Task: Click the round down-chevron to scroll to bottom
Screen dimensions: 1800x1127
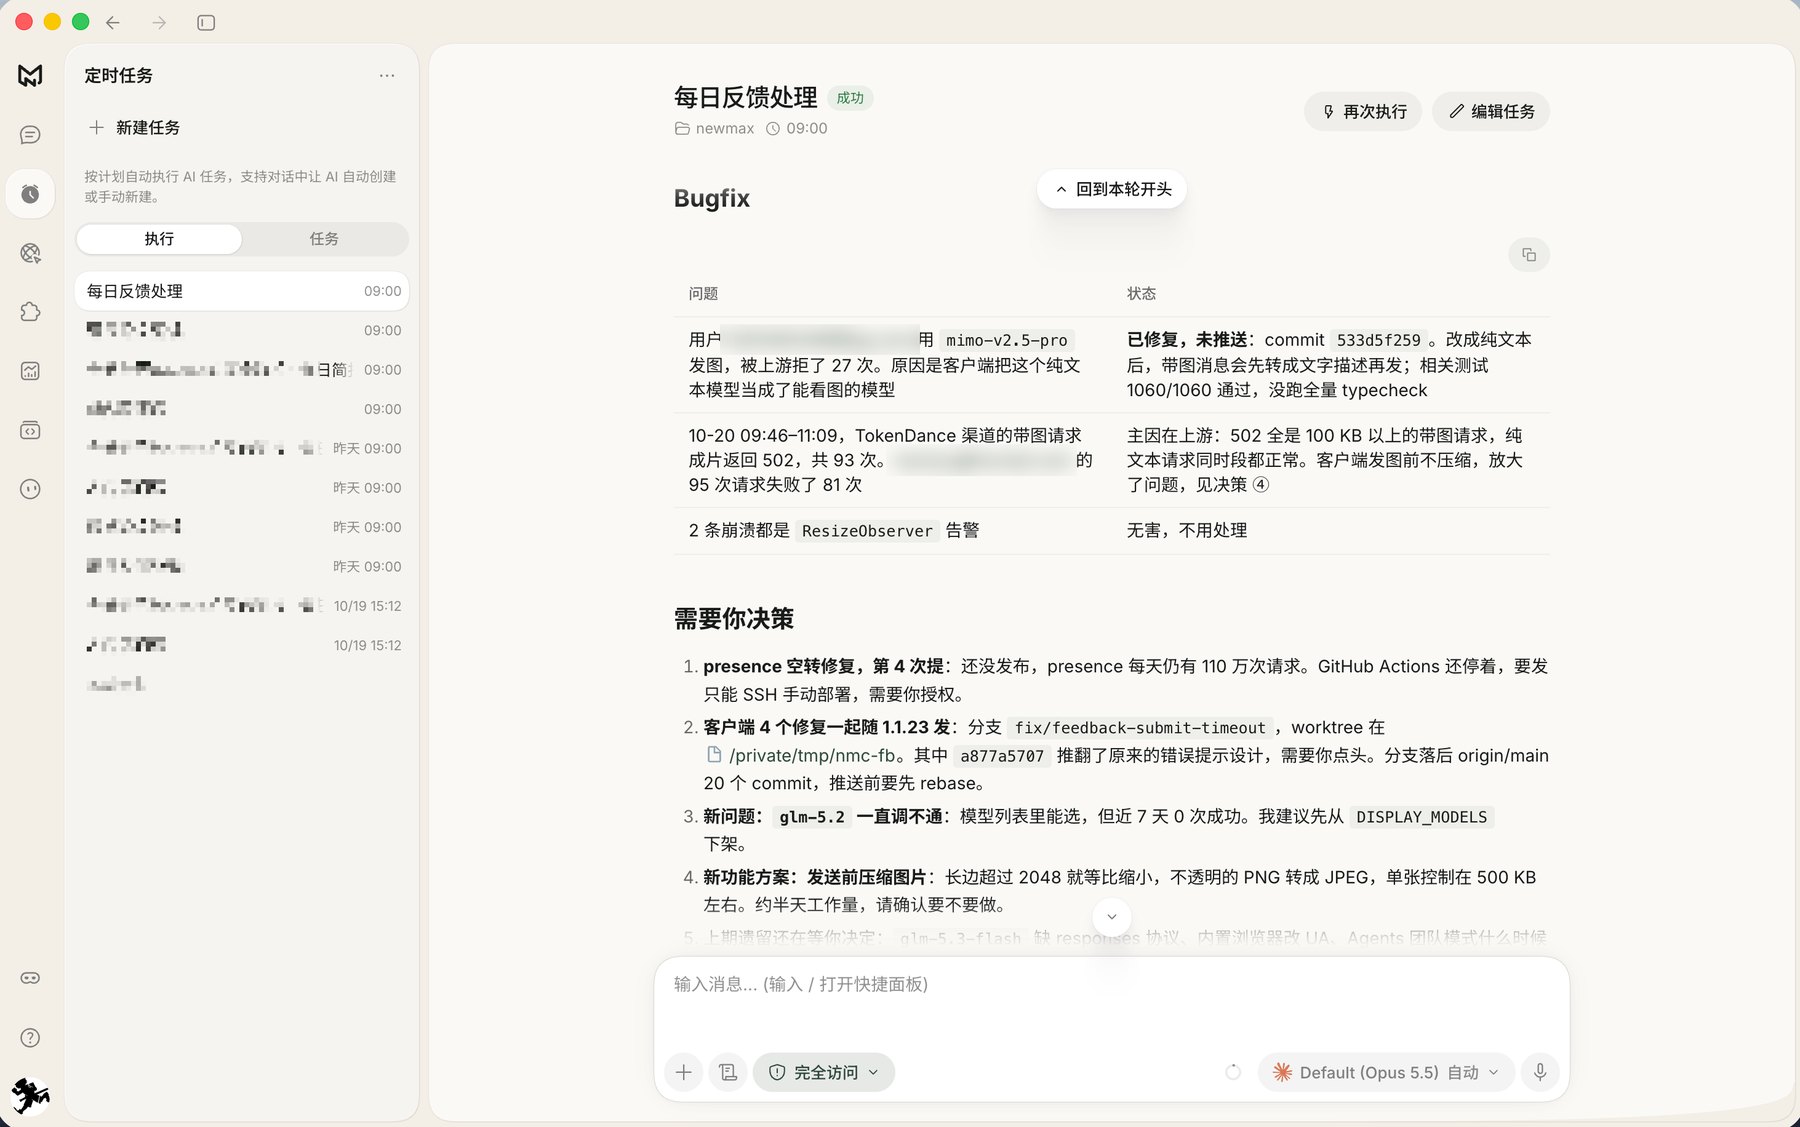Action: click(x=1112, y=916)
